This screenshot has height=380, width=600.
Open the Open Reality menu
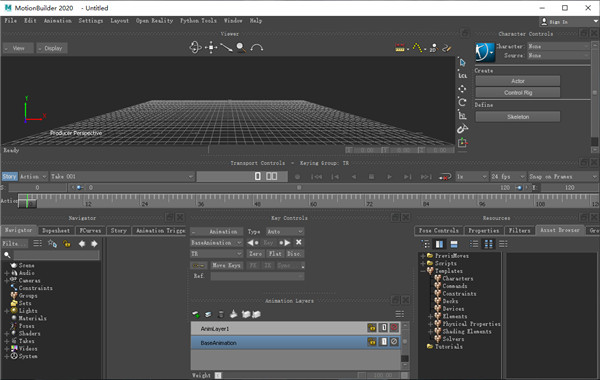click(x=155, y=21)
